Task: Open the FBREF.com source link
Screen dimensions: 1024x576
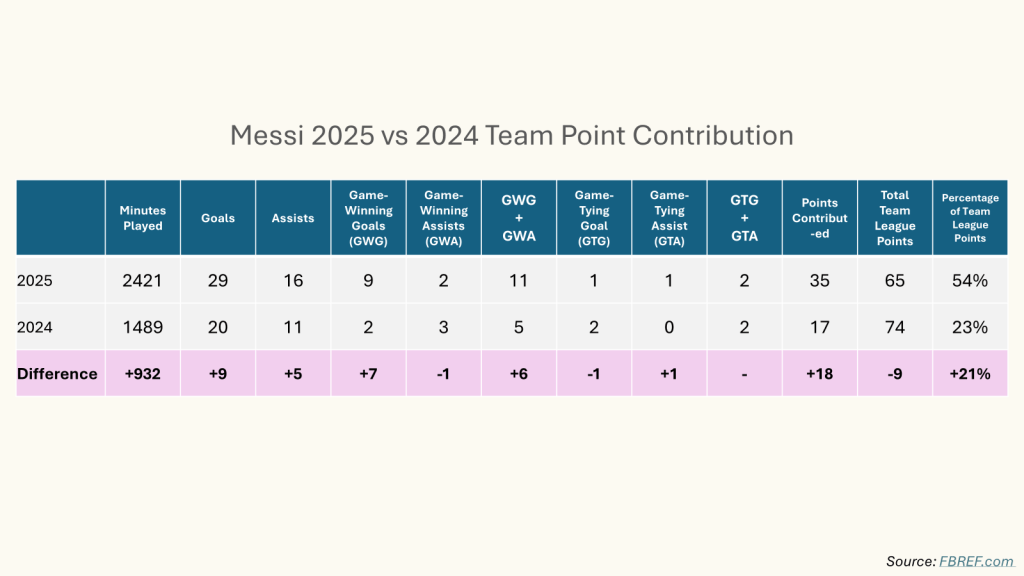Action: [x=978, y=561]
